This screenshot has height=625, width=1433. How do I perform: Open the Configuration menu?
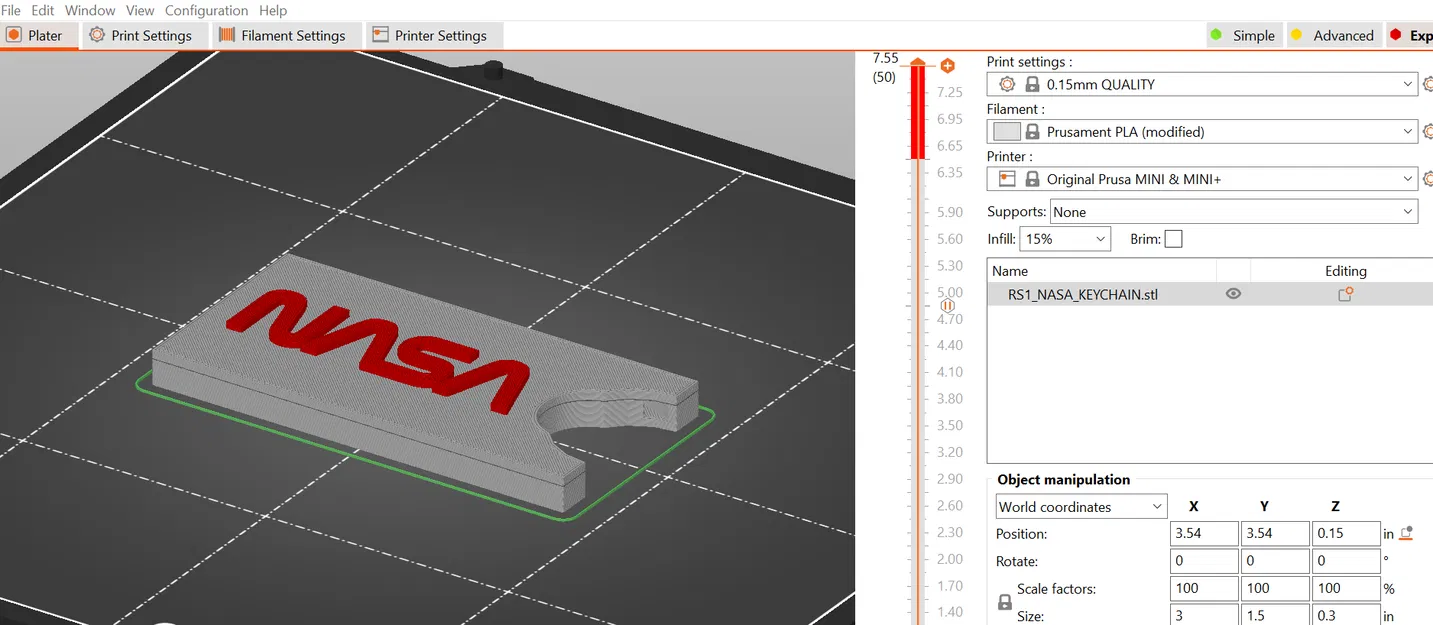tap(206, 10)
